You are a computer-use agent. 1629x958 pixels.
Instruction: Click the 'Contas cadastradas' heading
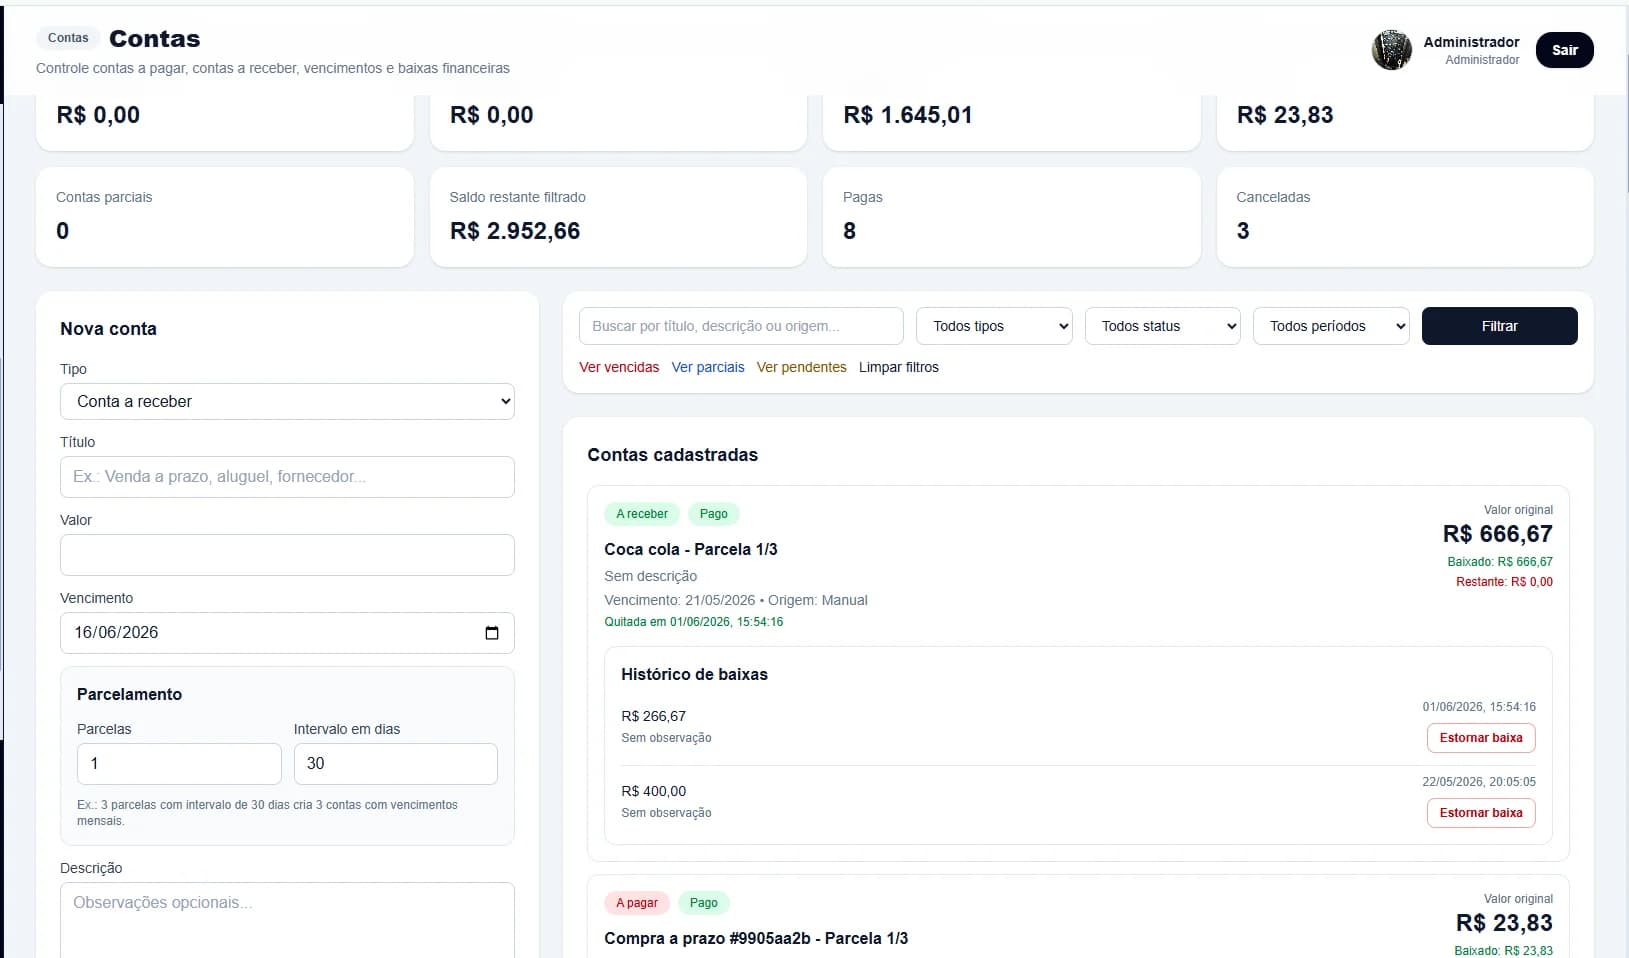[673, 455]
